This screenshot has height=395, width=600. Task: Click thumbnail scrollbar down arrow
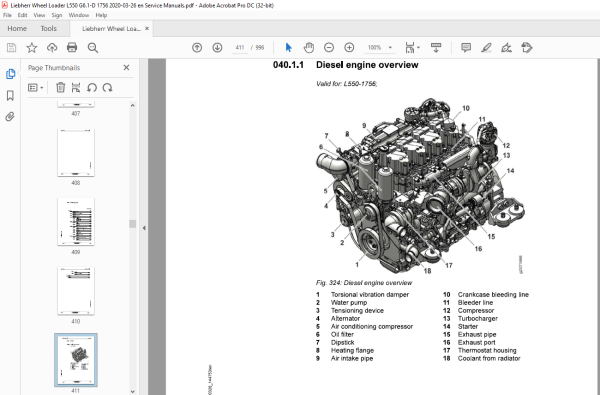132,392
